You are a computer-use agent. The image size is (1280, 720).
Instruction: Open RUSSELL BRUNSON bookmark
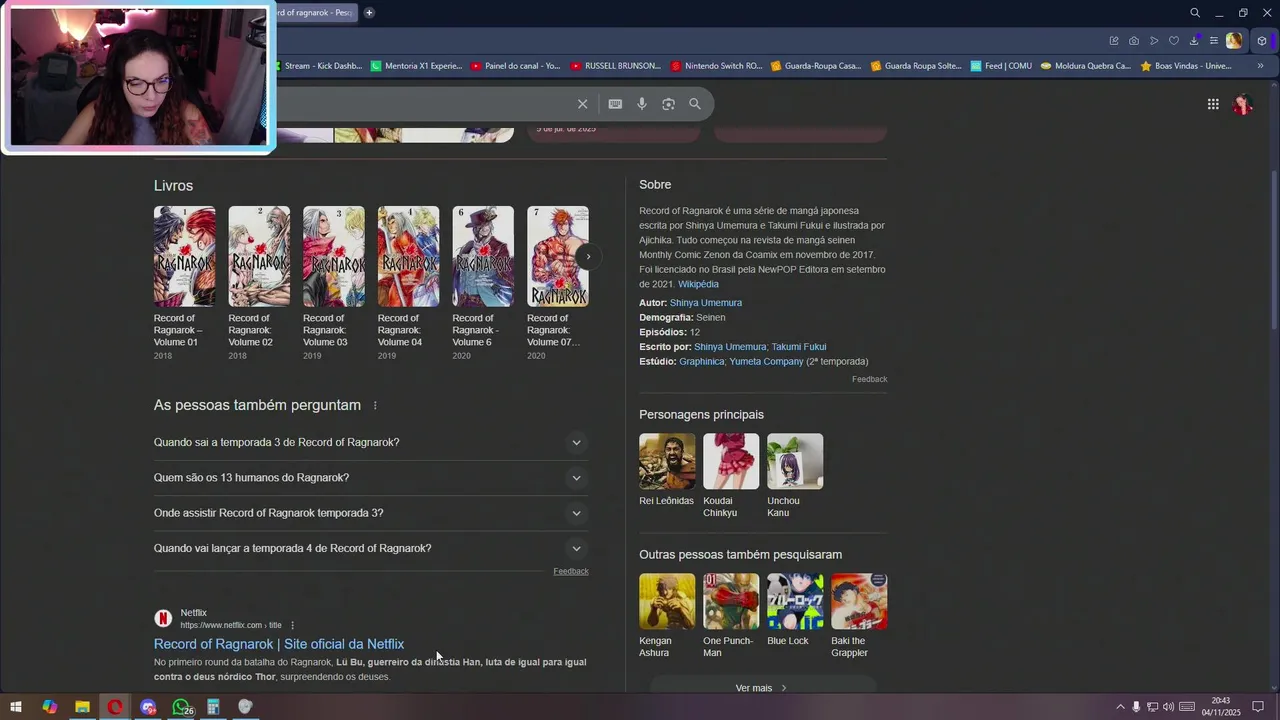(615, 66)
